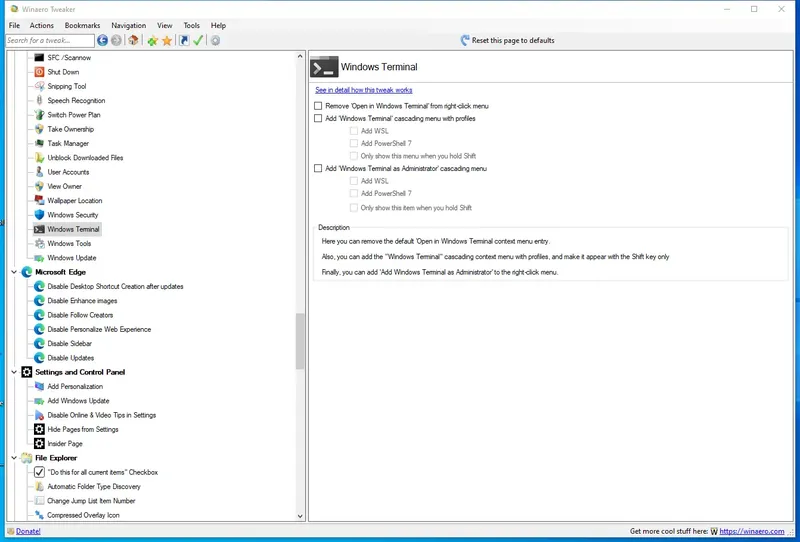Viewport: 800px width, 542px height.
Task: Click the Search for a tweak field
Action: [50, 40]
